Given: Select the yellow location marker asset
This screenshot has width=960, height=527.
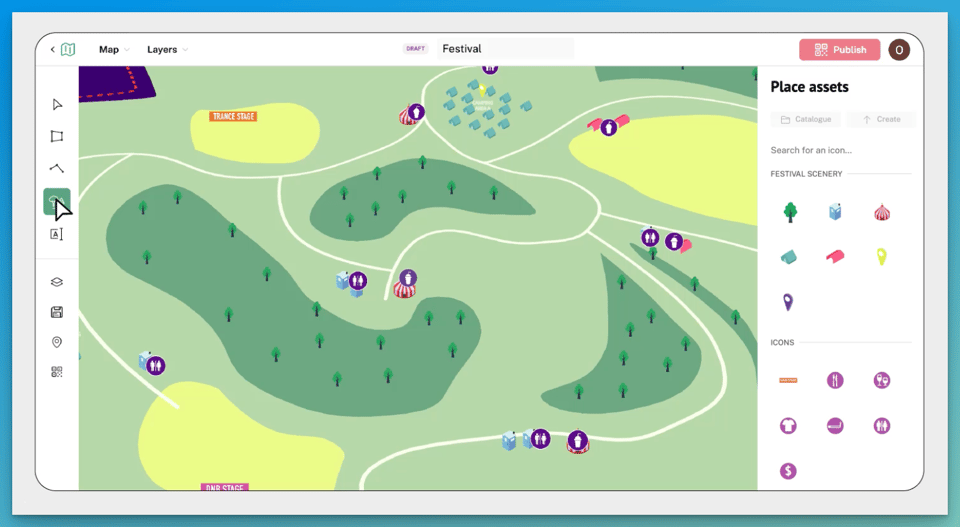Looking at the screenshot, I should click(881, 257).
